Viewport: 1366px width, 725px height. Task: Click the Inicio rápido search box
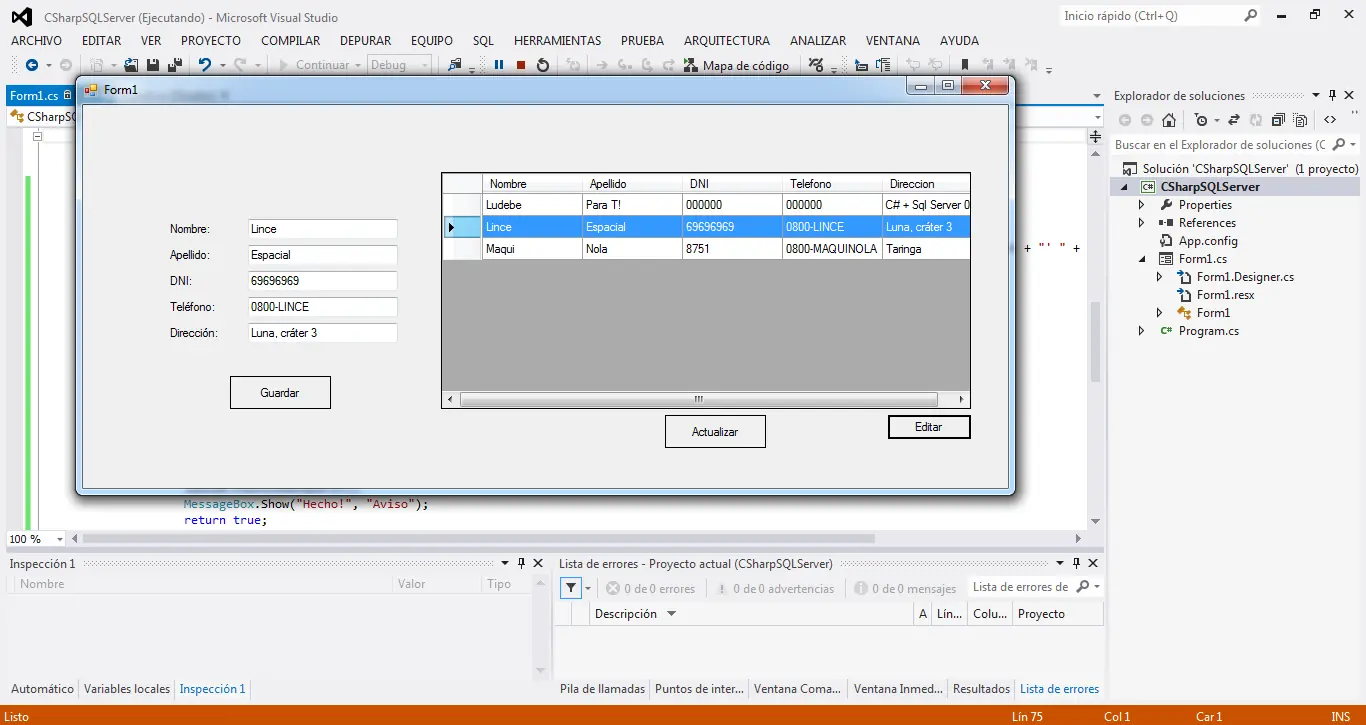coord(1150,16)
